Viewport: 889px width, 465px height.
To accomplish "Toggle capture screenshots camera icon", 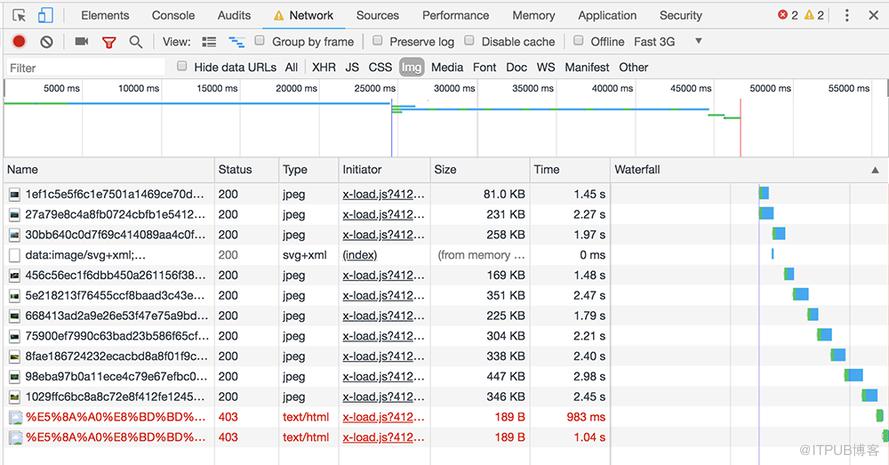I will tap(82, 41).
